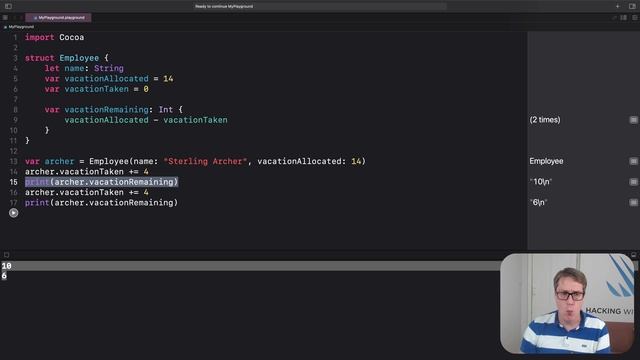640x360 pixels.
Task: Toggle the navigator sidebar in the toolbar
Action: click(x=8, y=6)
